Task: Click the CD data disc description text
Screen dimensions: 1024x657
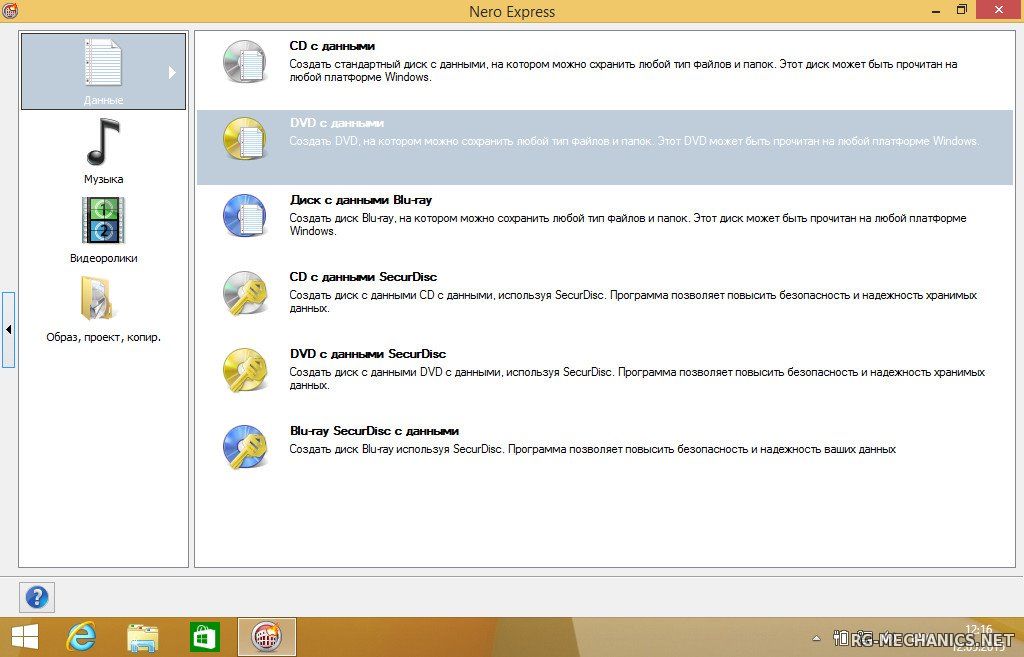Action: (623, 71)
